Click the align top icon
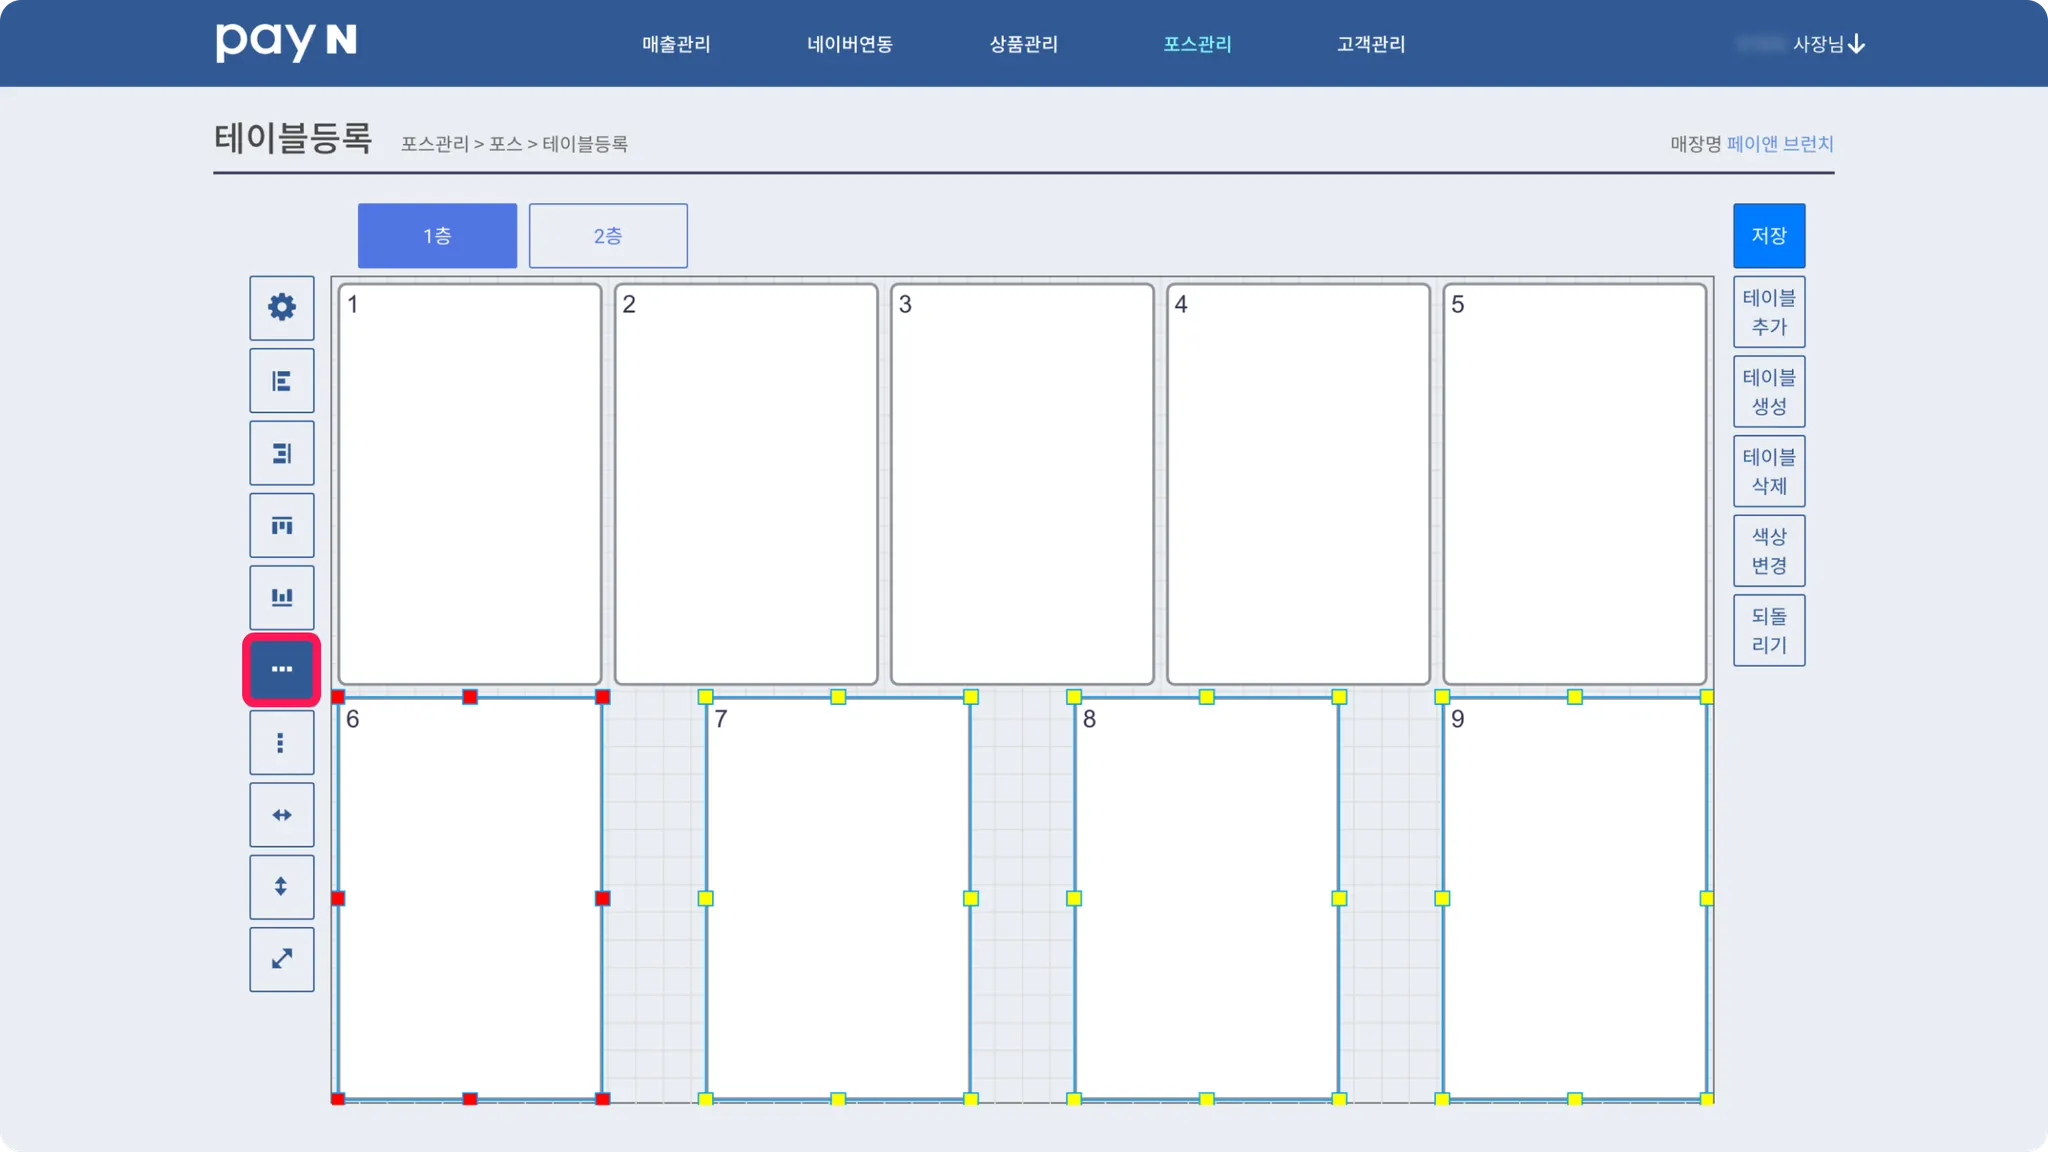This screenshot has height=1152, width=2048. [282, 525]
